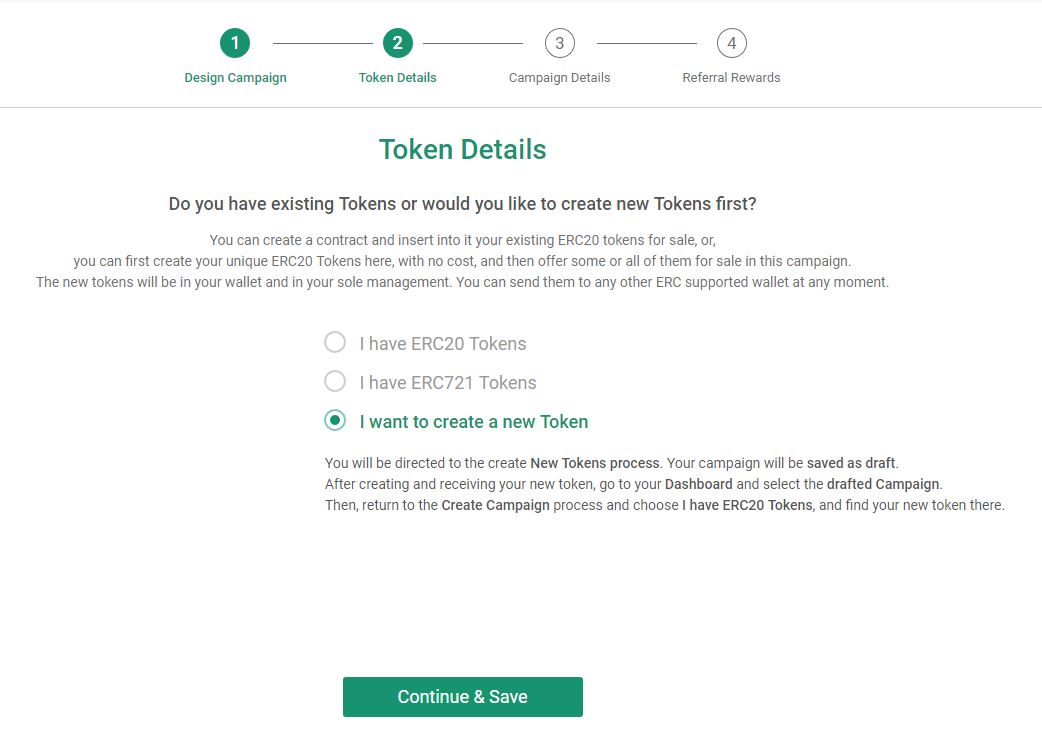Click the Continue & Save button
1042x740 pixels.
(x=463, y=697)
